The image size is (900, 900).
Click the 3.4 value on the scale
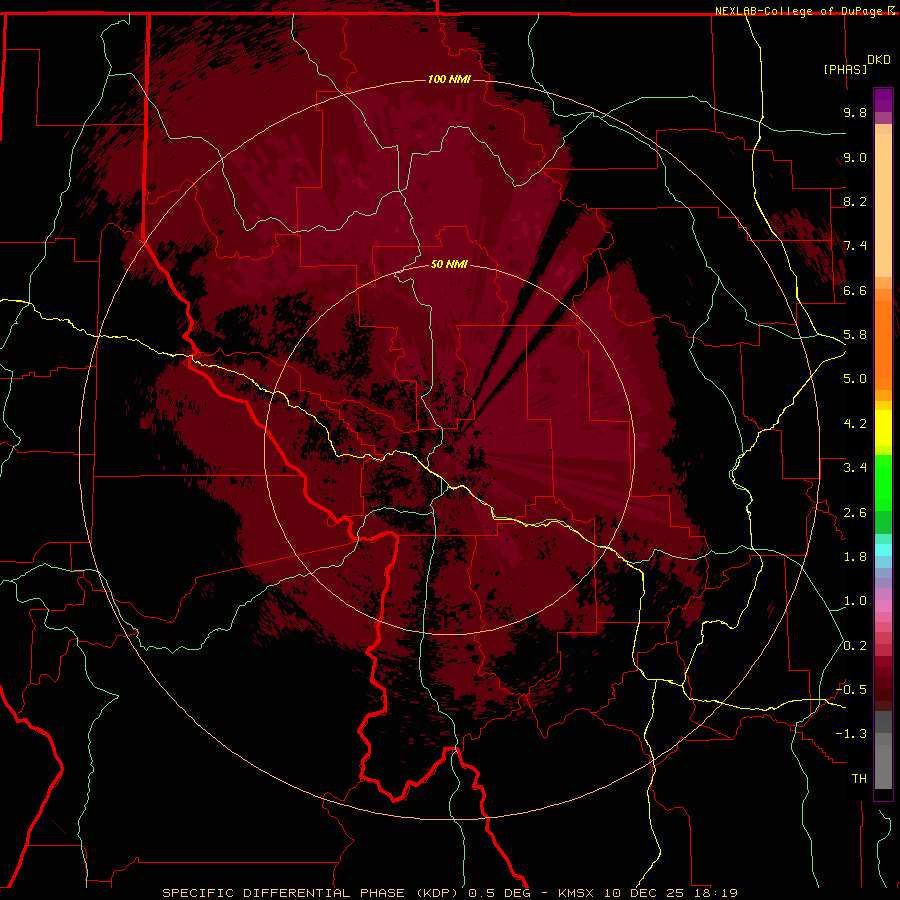coord(855,468)
